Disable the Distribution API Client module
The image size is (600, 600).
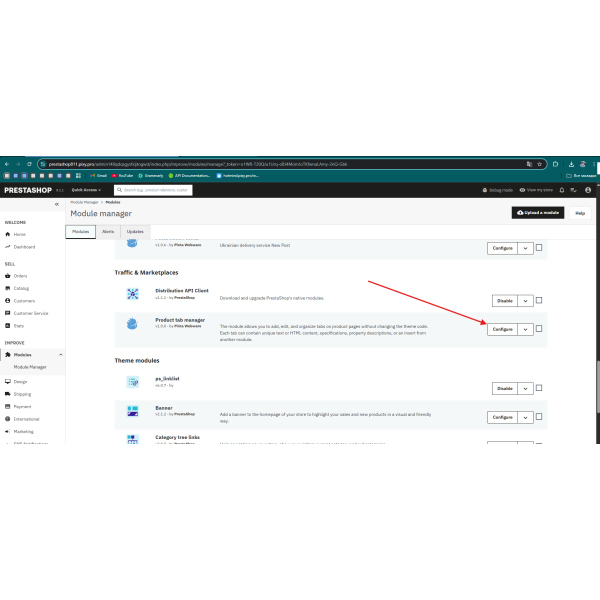pos(505,301)
